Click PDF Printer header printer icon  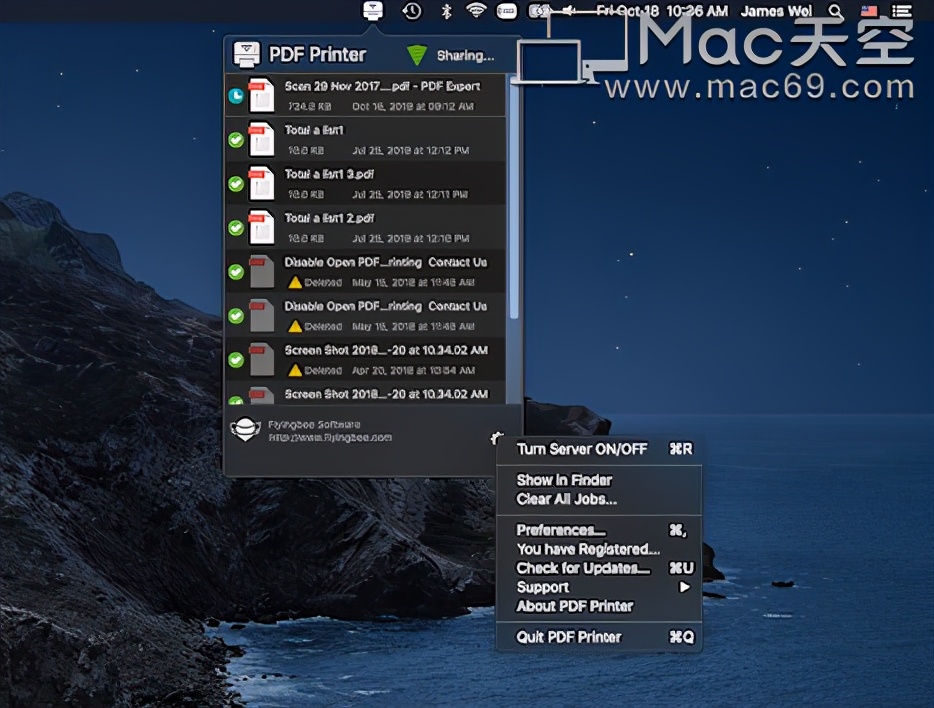tap(246, 55)
